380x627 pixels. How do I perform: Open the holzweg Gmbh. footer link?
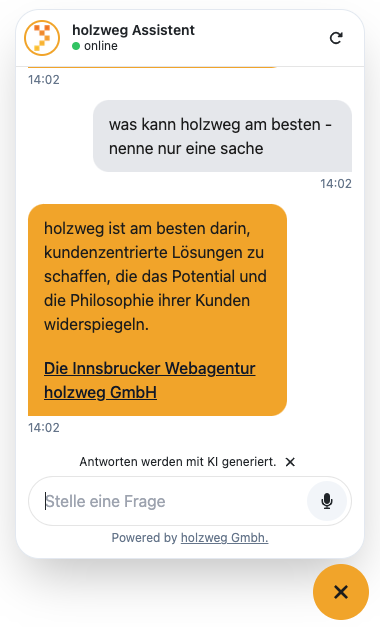tap(224, 538)
